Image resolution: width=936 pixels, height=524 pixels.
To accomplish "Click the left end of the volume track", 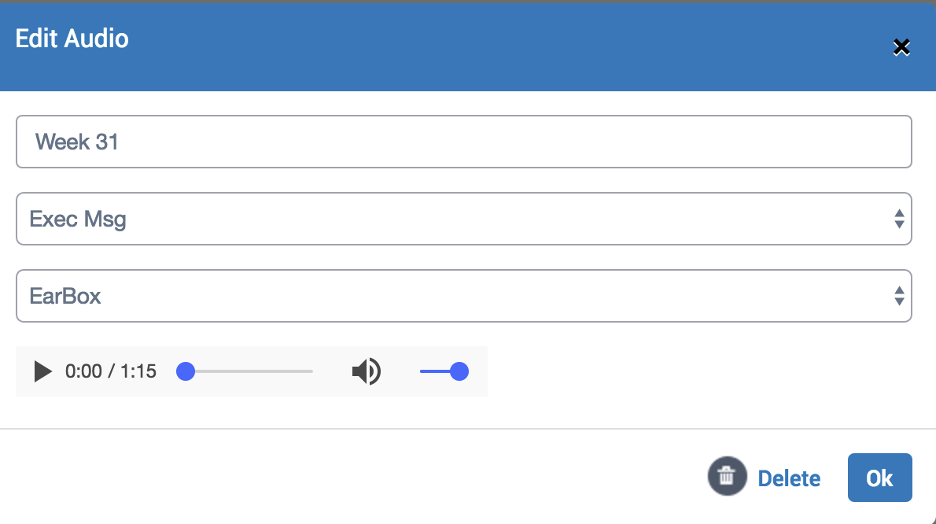I will [x=422, y=371].
